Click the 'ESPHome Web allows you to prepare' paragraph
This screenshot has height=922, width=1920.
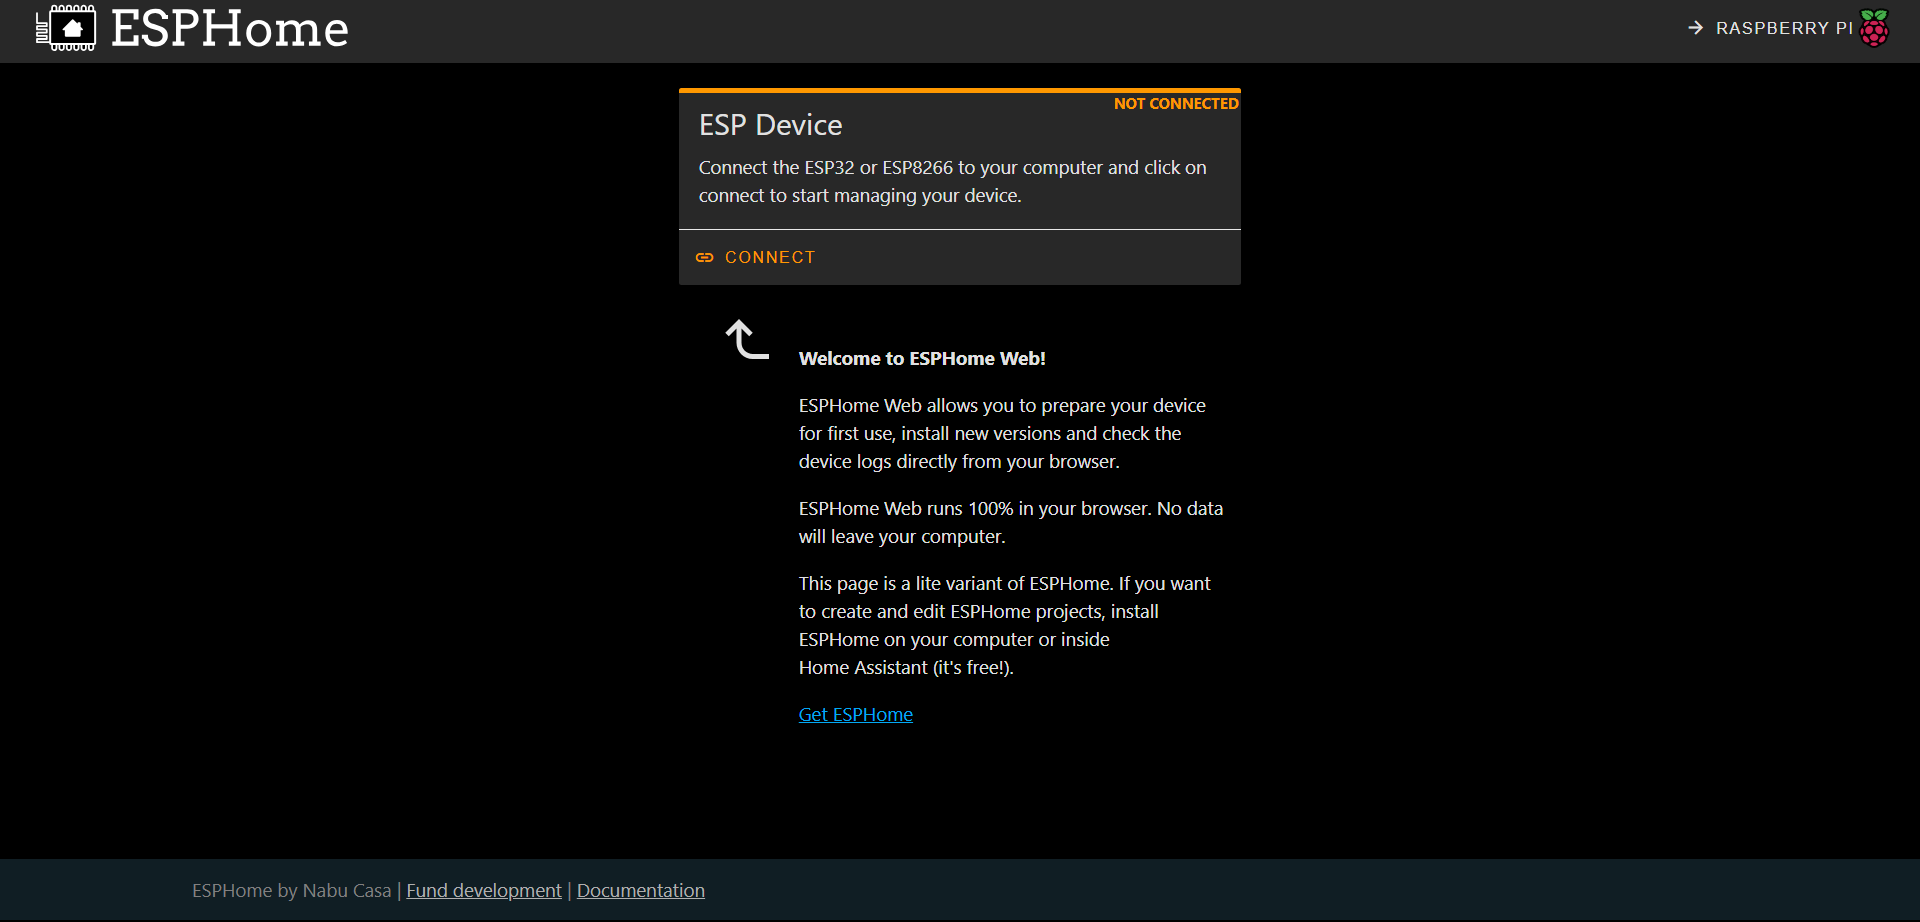click(x=1002, y=434)
